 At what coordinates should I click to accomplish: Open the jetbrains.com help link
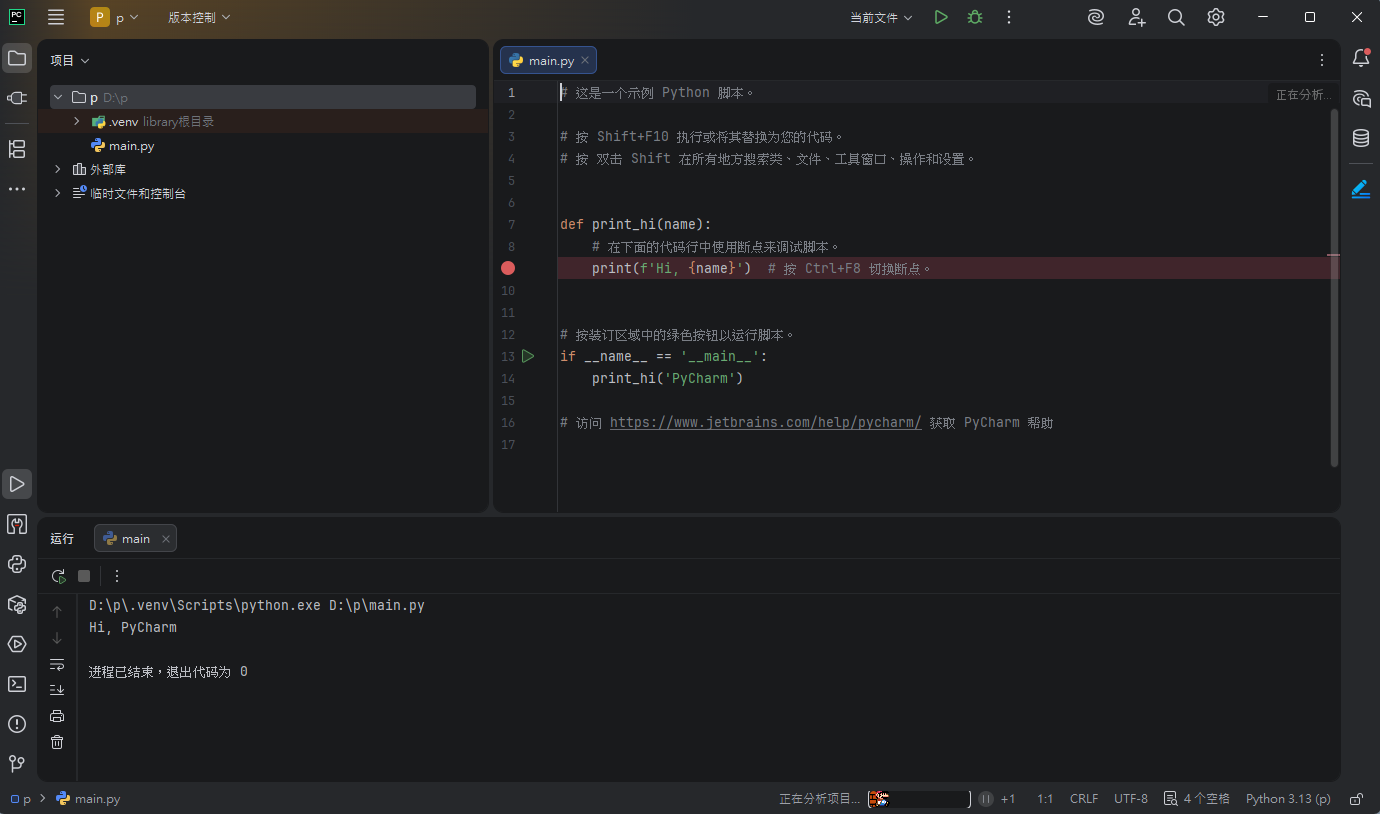(x=766, y=422)
